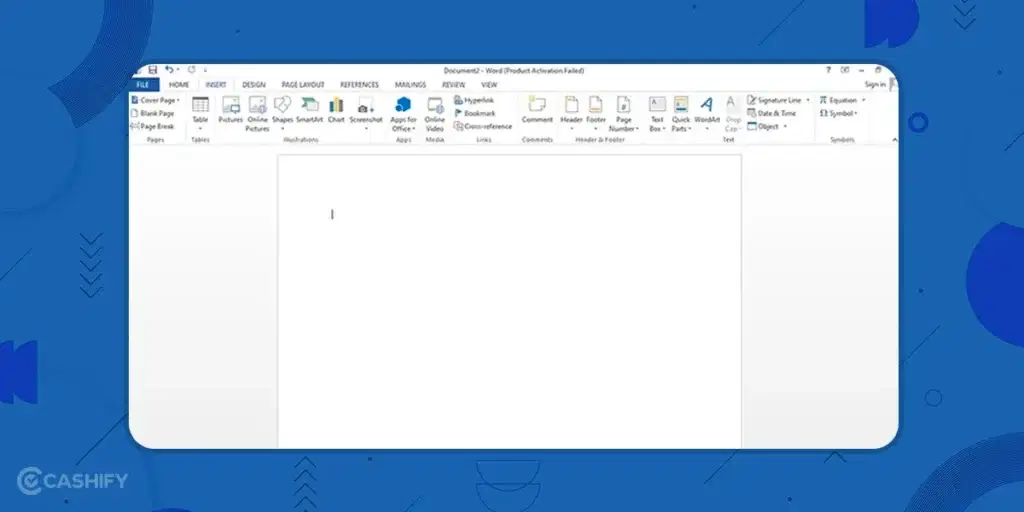This screenshot has height=512, width=1024.
Task: Undo the last action
Action: click(169, 70)
